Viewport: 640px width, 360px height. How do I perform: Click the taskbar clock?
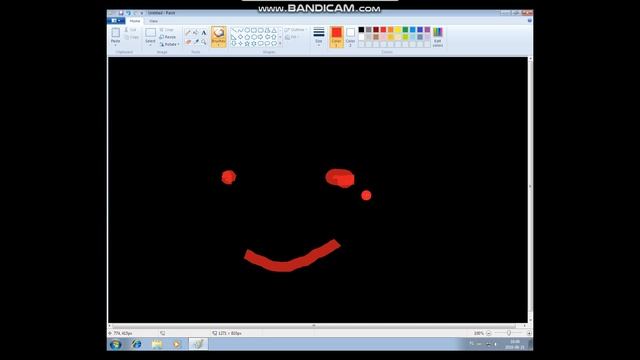pyautogui.click(x=515, y=344)
